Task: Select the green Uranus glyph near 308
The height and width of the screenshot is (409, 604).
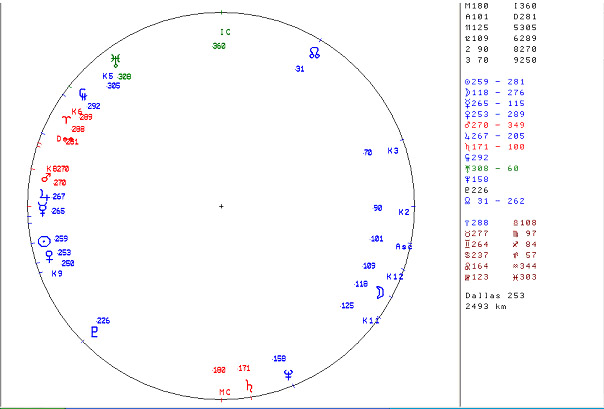Action: 116,62
